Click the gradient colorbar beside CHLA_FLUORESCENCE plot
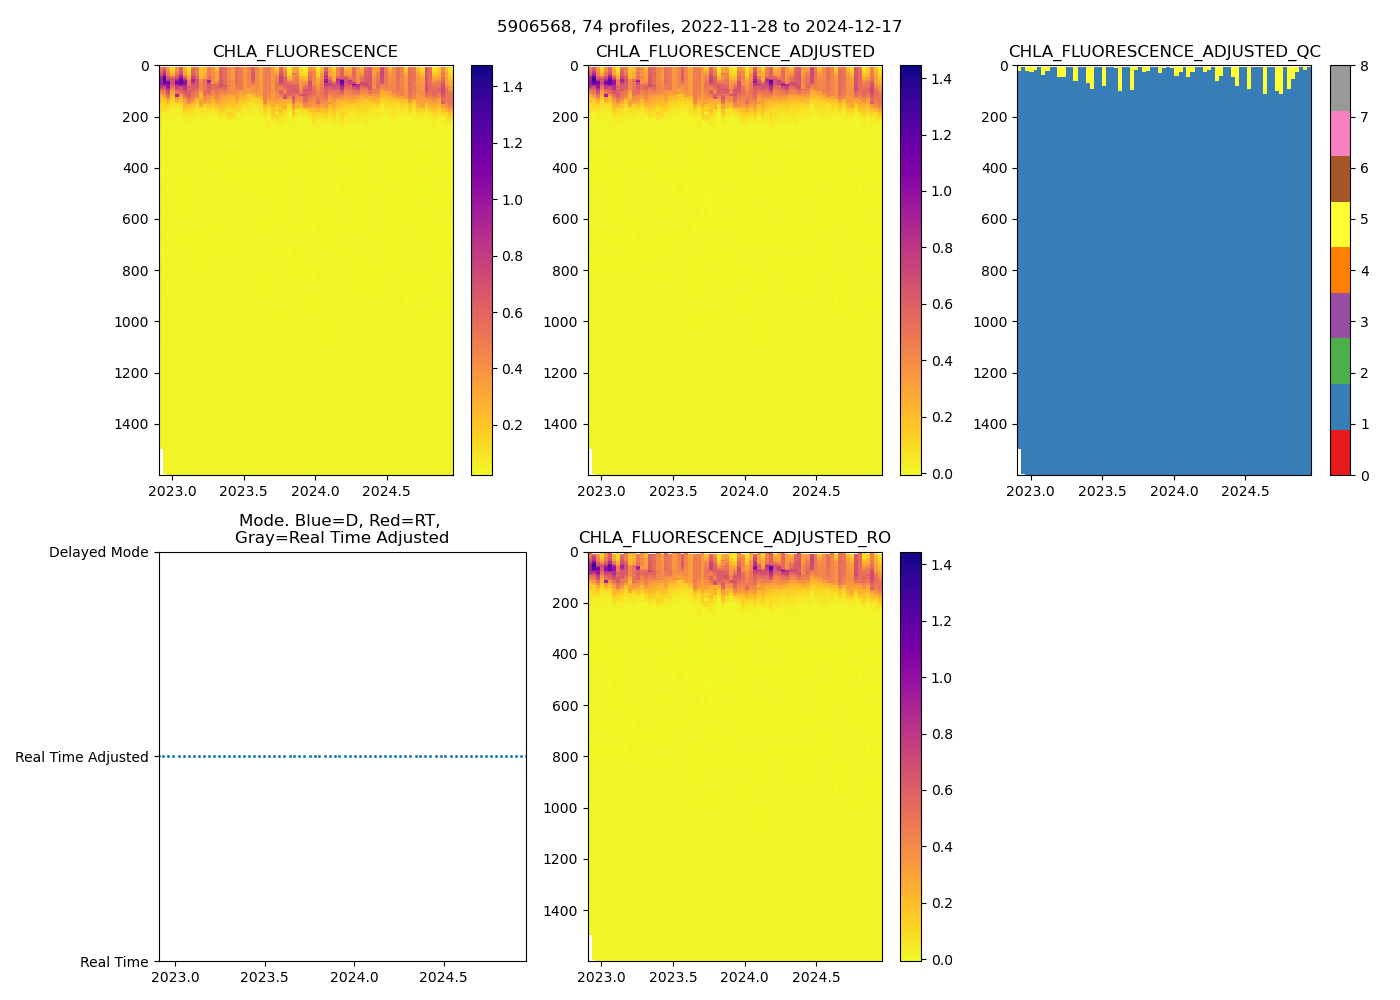This screenshot has height=1000, width=1400. (x=481, y=270)
